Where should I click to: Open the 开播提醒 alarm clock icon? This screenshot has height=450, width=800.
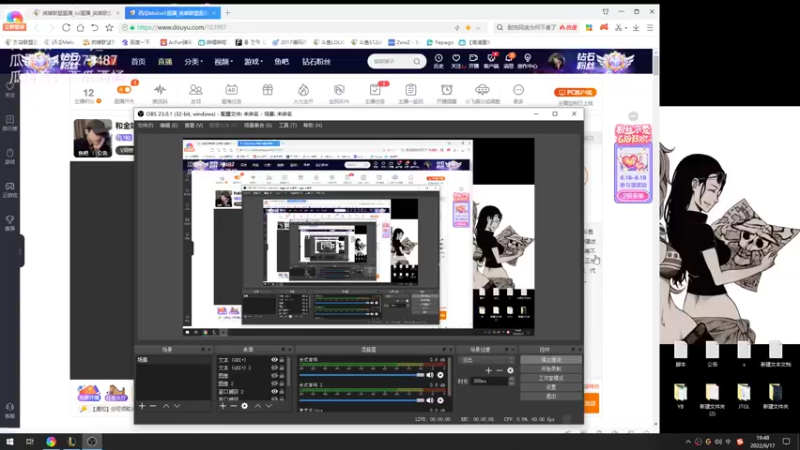pos(446,90)
